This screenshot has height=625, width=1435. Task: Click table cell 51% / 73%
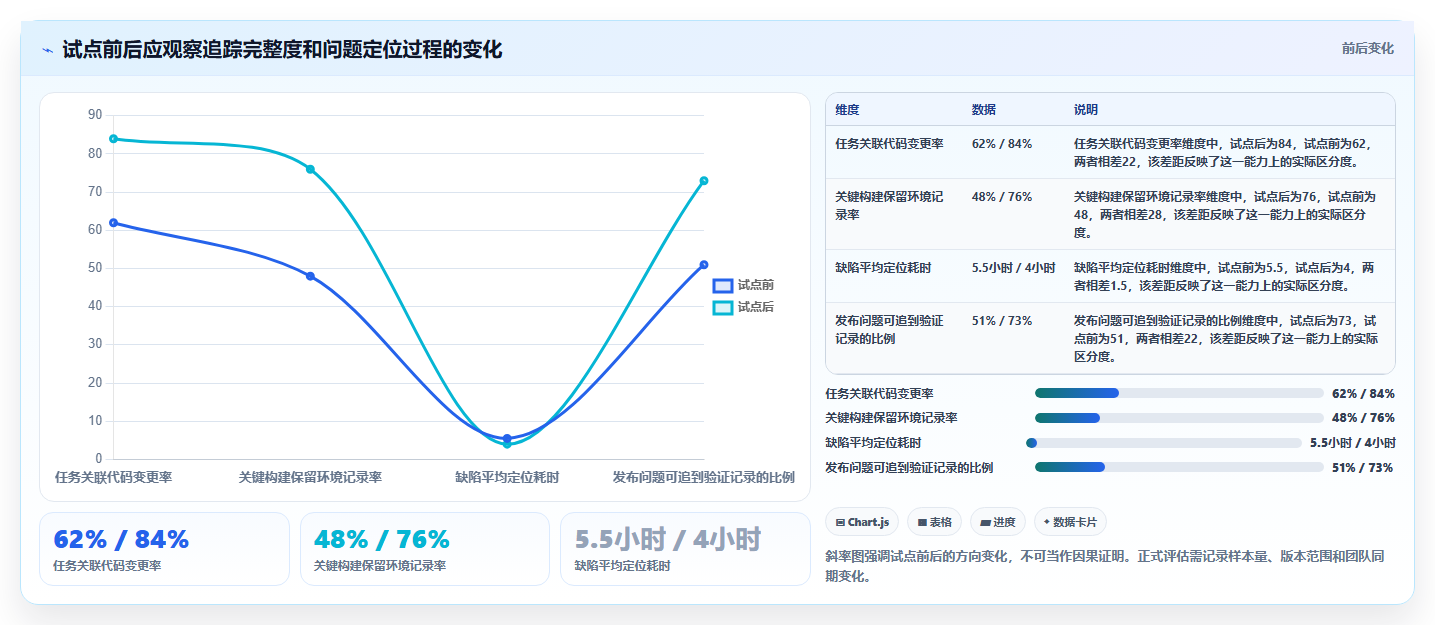(x=1001, y=321)
